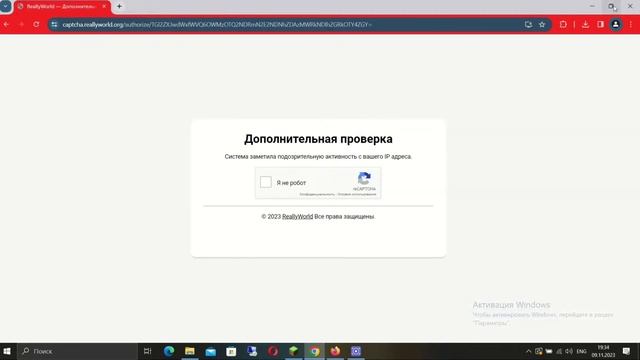640x360 pixels.
Task: Open a new browser tab
Action: [119, 6]
